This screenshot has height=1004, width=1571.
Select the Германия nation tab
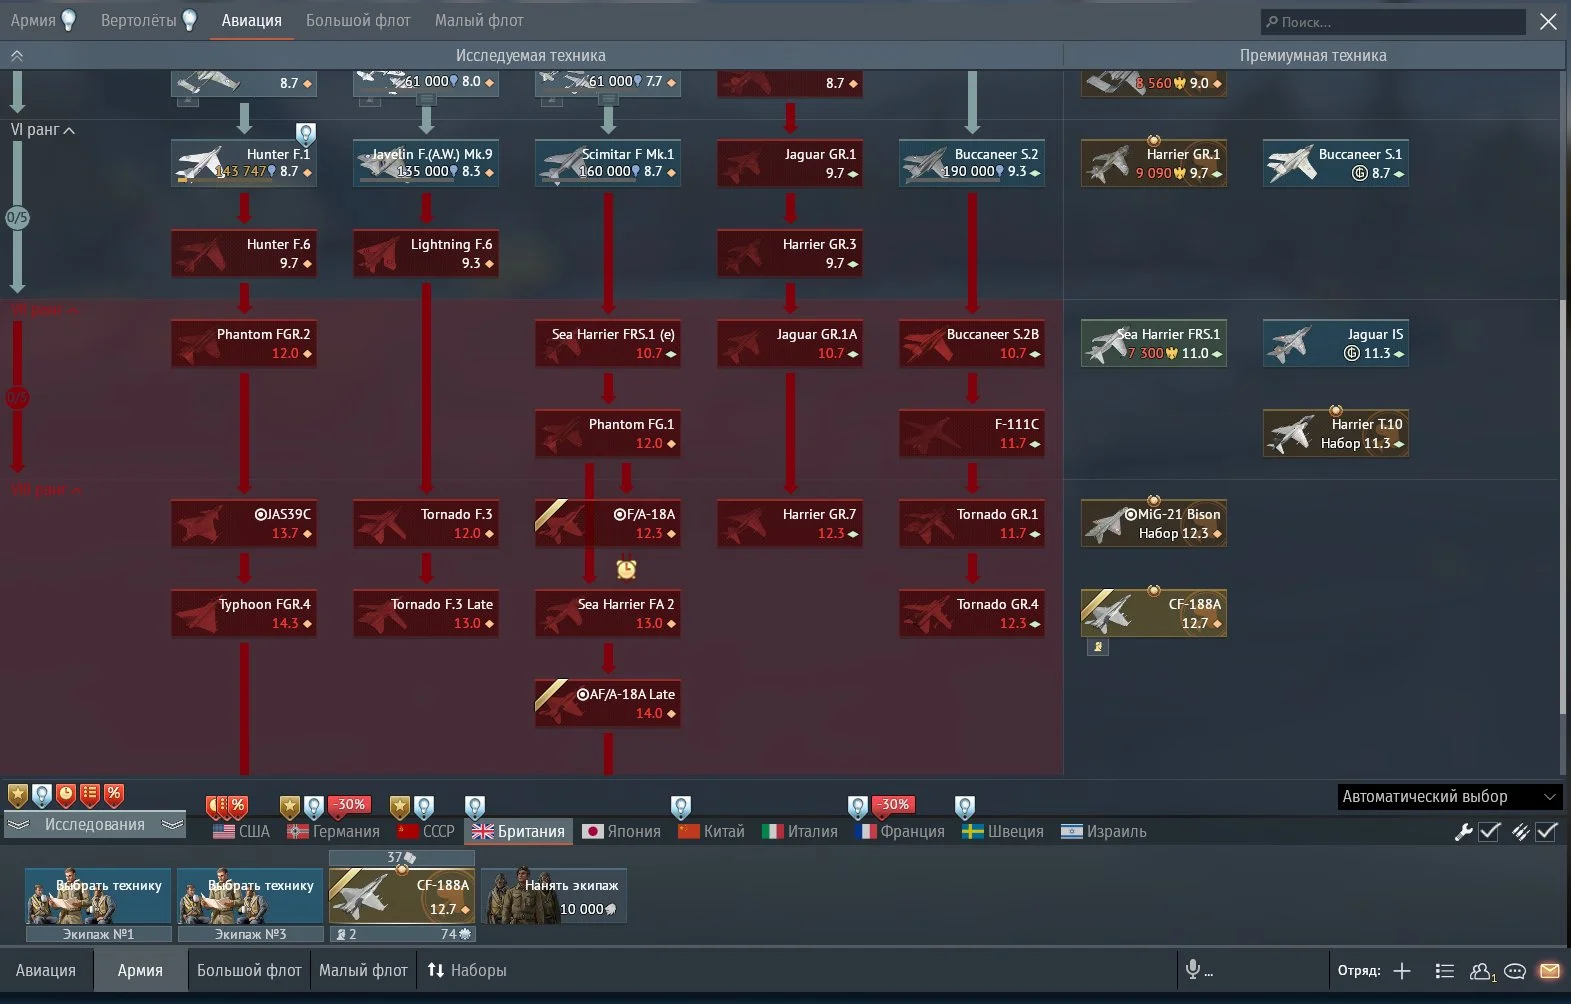point(334,831)
